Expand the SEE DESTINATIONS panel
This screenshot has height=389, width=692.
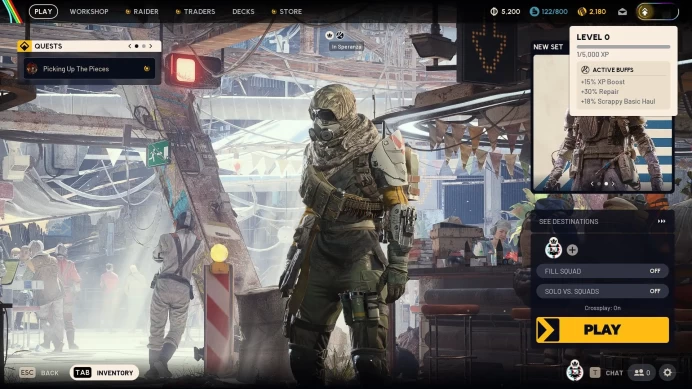(602, 222)
